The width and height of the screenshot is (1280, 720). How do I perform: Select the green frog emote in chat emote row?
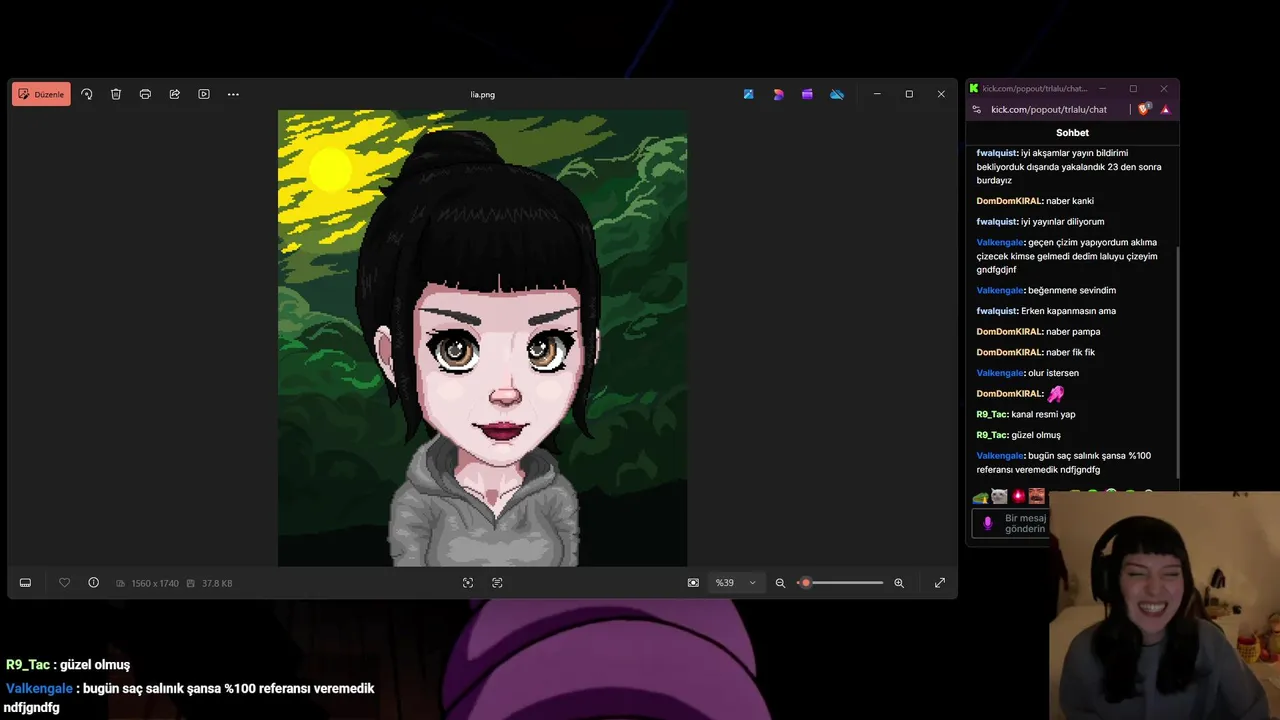click(x=980, y=496)
